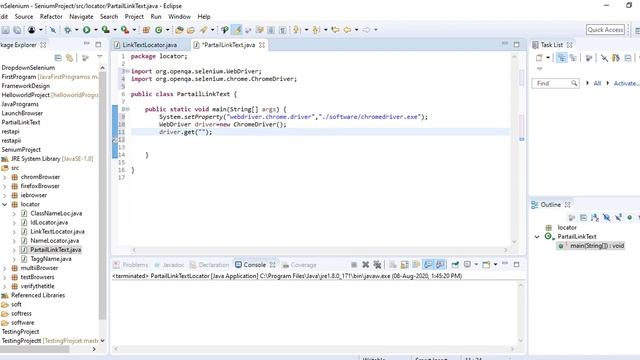Click the Open Type folder icon
The image size is (640, 360).
pos(179,30)
